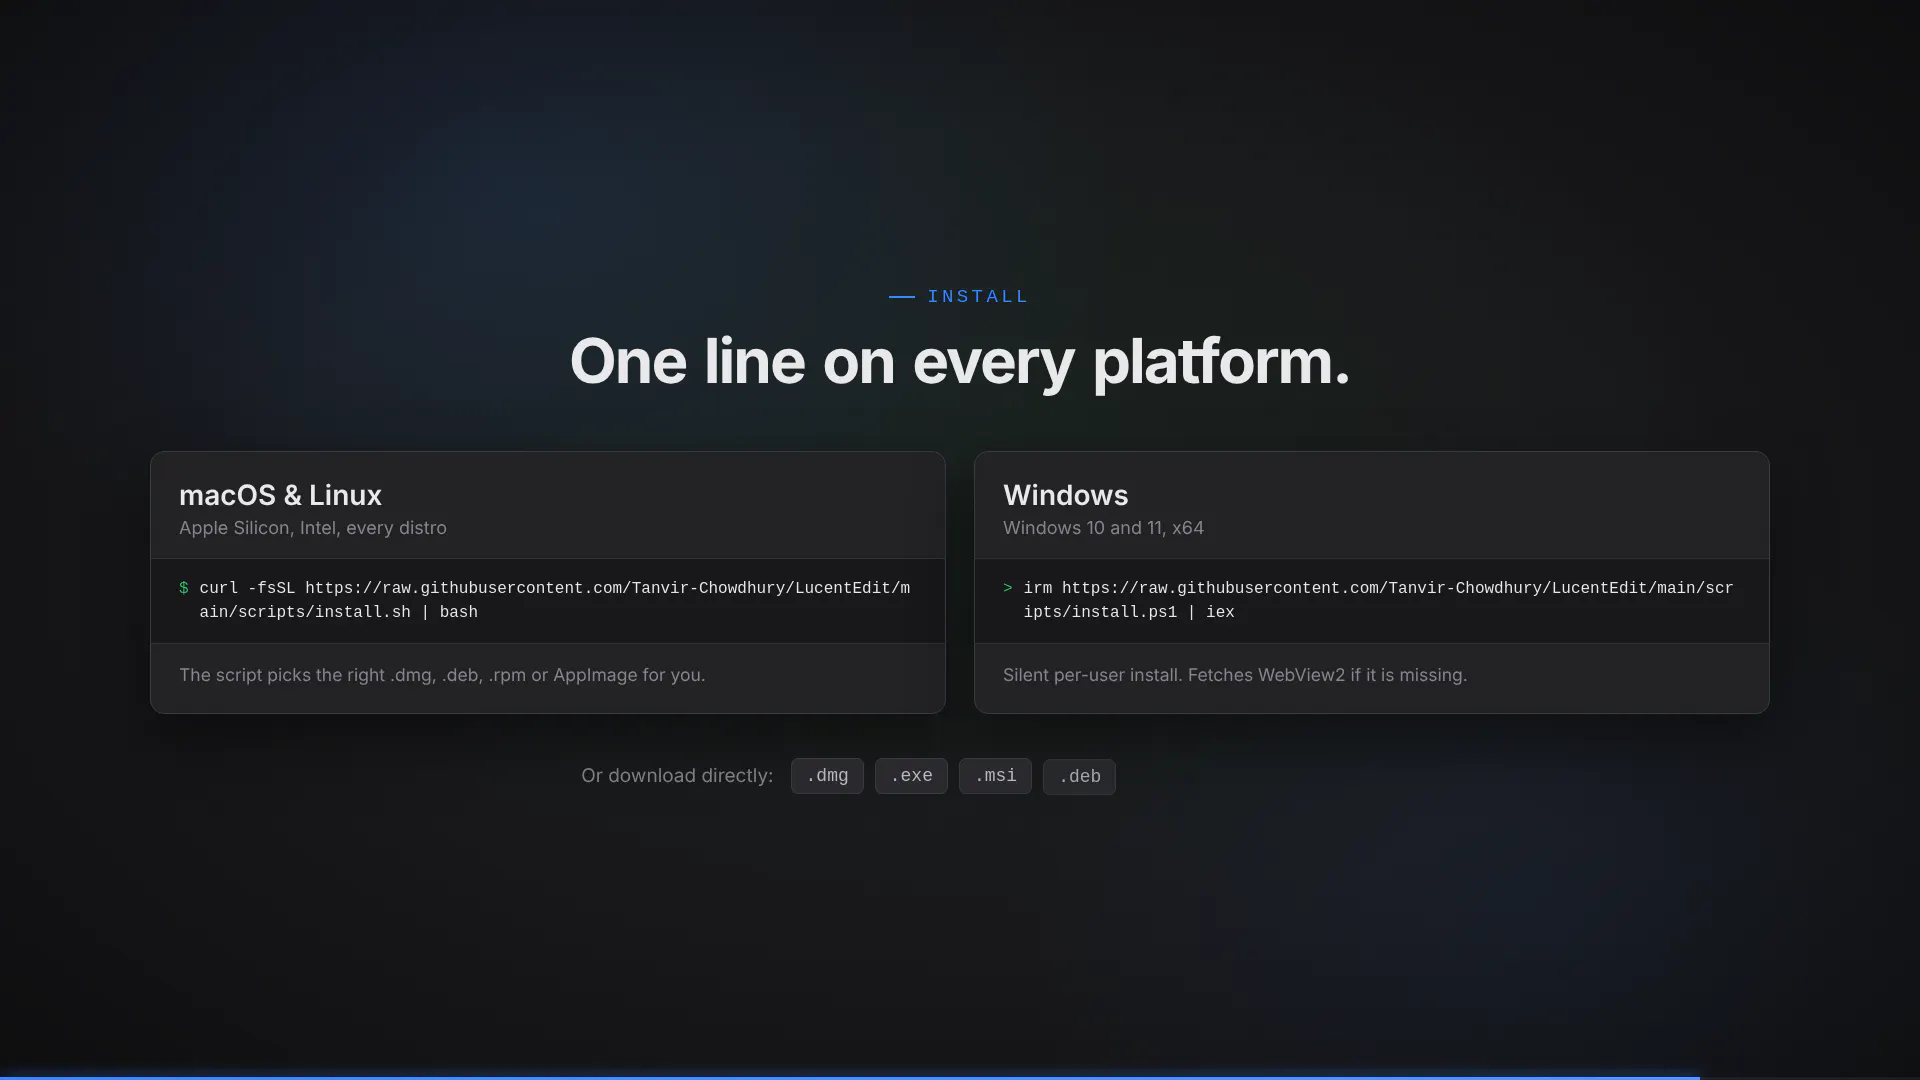
Task: Select the irm PowerShell install command
Action: click(1379, 600)
